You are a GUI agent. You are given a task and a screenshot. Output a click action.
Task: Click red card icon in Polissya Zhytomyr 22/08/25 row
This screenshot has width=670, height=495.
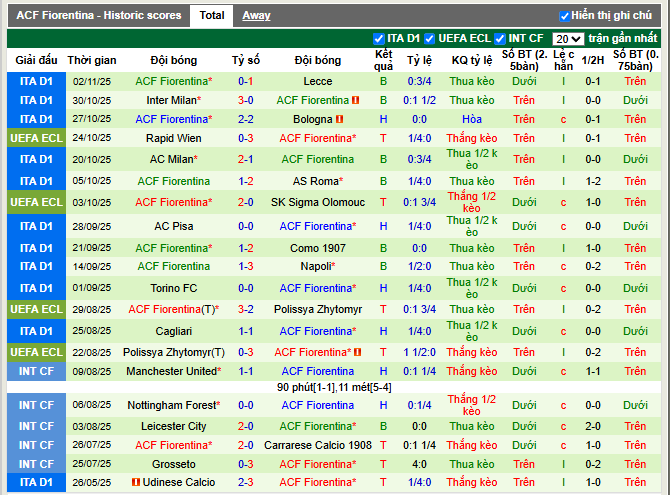pyautogui.click(x=358, y=352)
